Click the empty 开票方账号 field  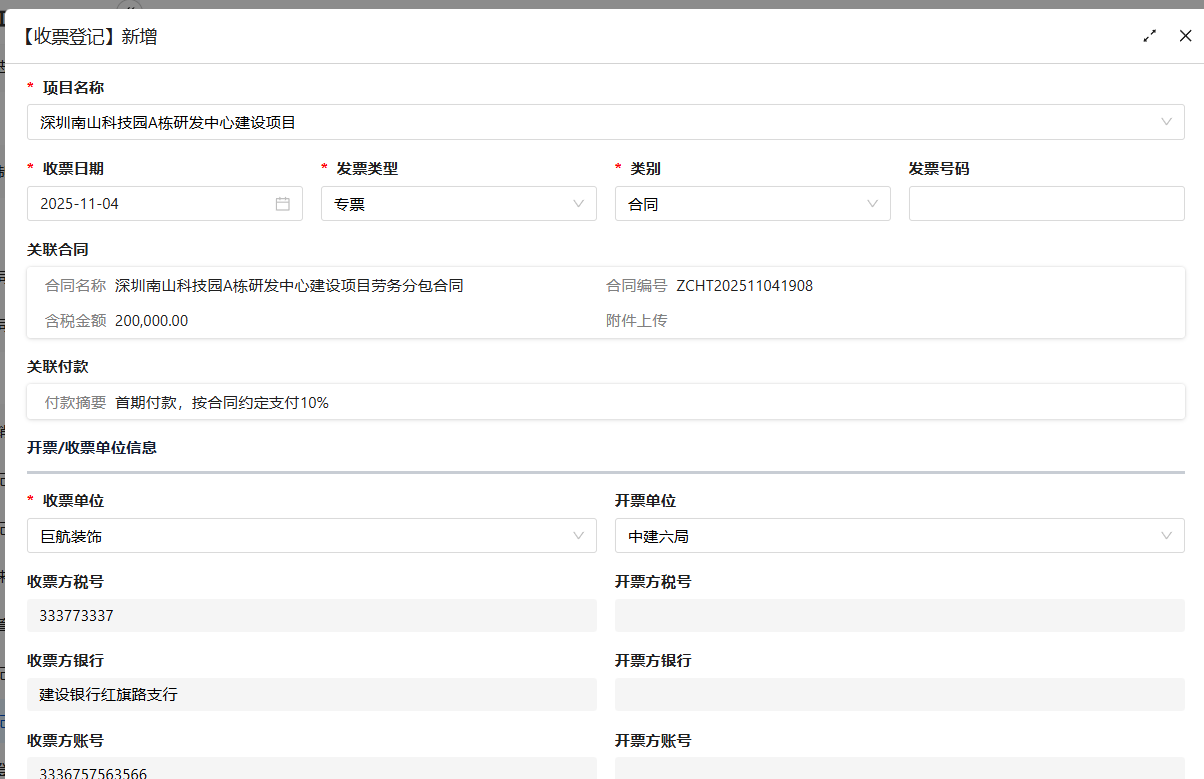899,769
